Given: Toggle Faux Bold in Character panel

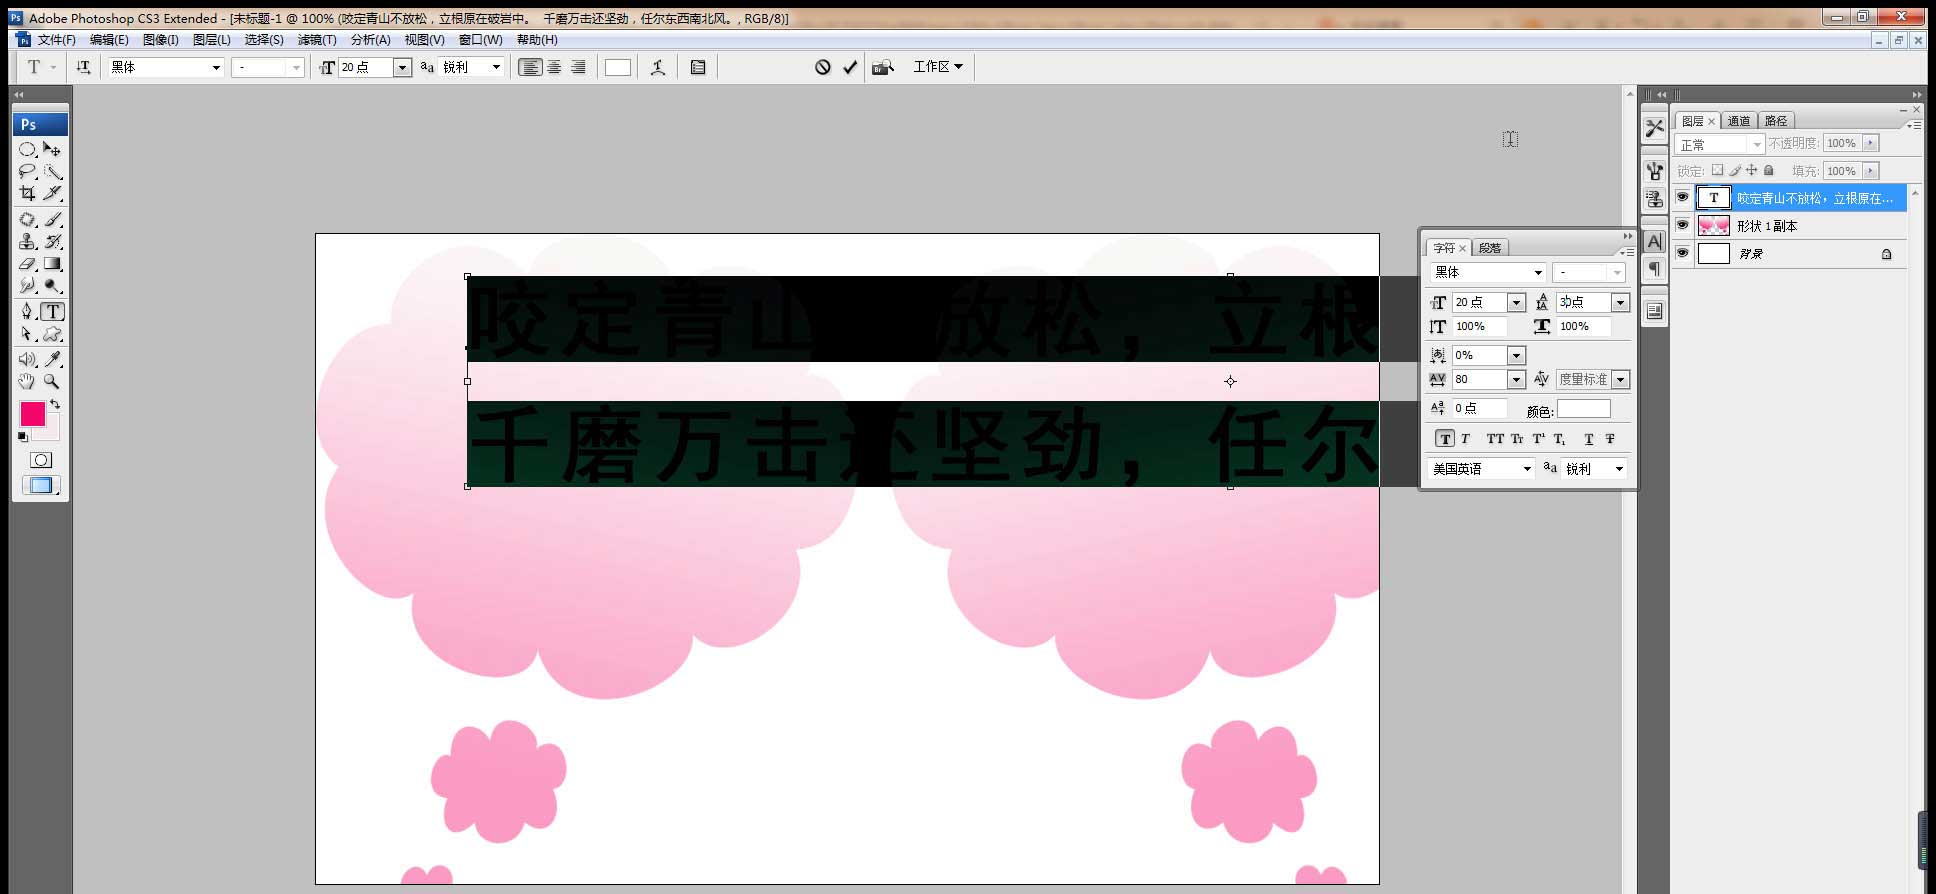Looking at the screenshot, I should click(1445, 439).
